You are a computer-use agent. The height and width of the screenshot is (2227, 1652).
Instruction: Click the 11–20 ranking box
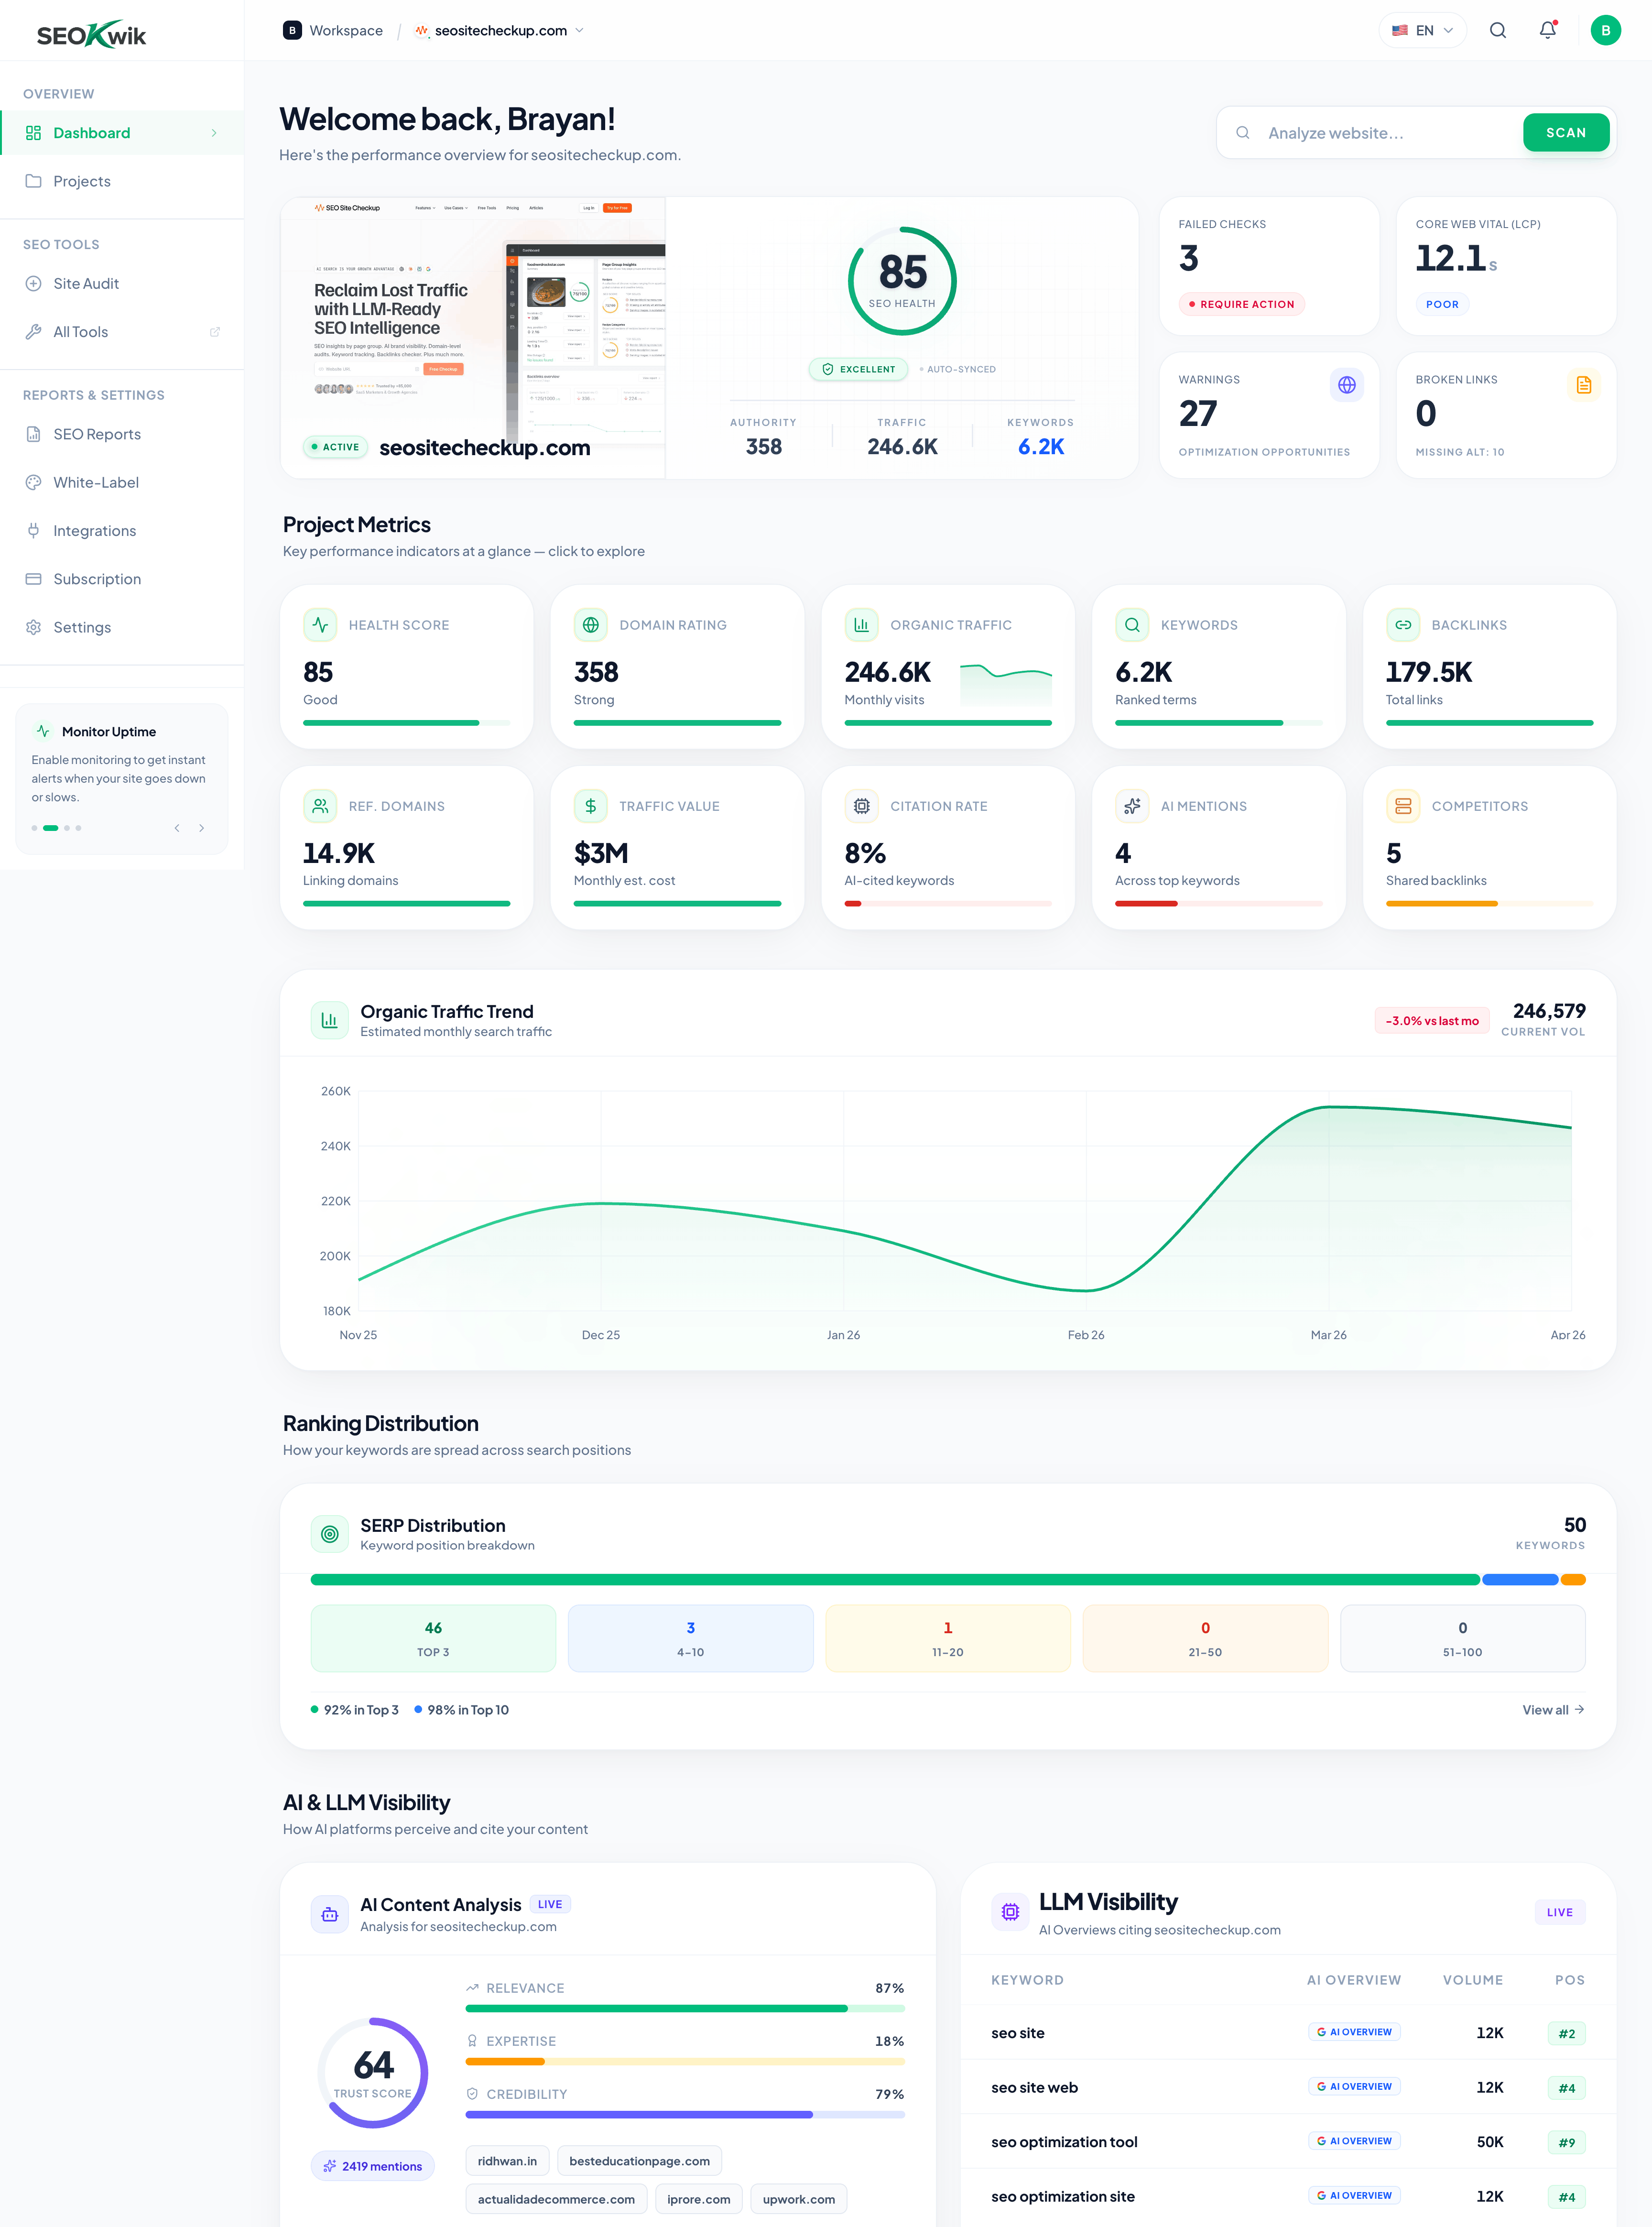[x=948, y=1638]
